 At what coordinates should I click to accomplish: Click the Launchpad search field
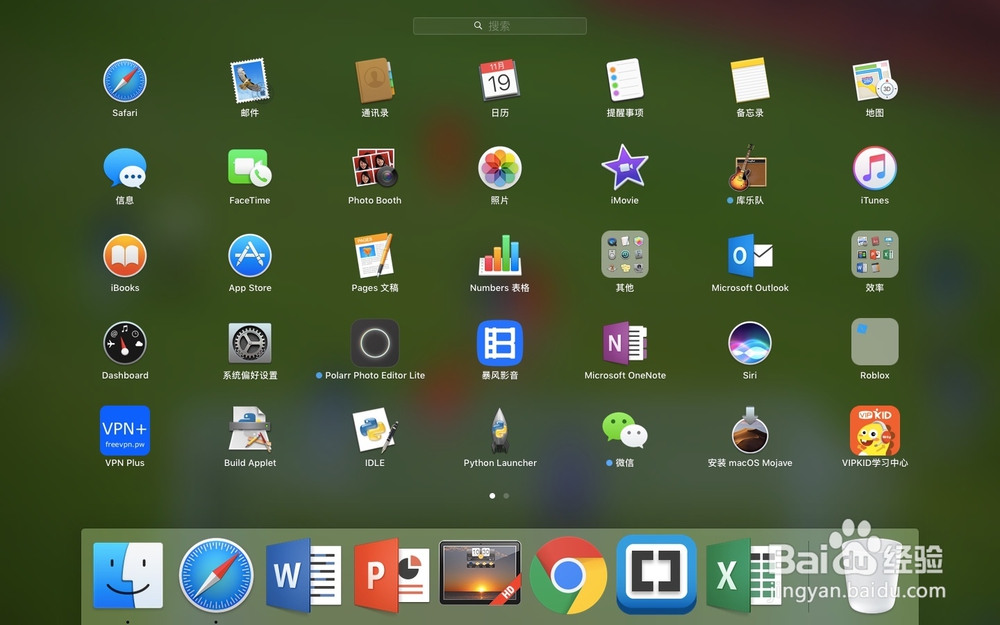(x=499, y=26)
